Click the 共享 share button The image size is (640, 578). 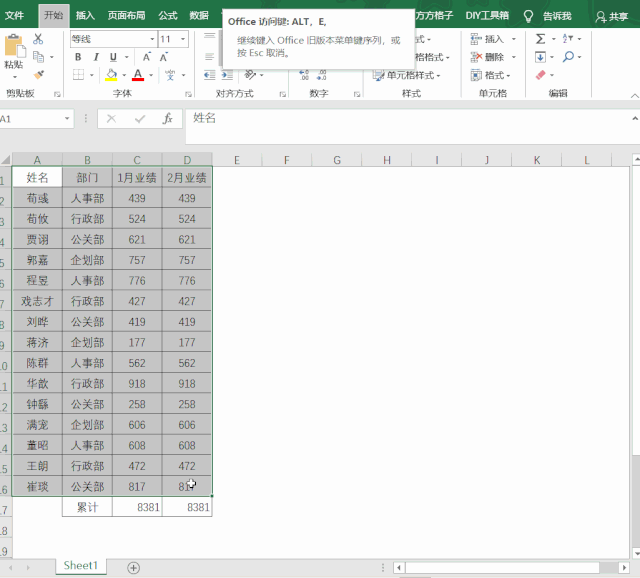point(612,16)
